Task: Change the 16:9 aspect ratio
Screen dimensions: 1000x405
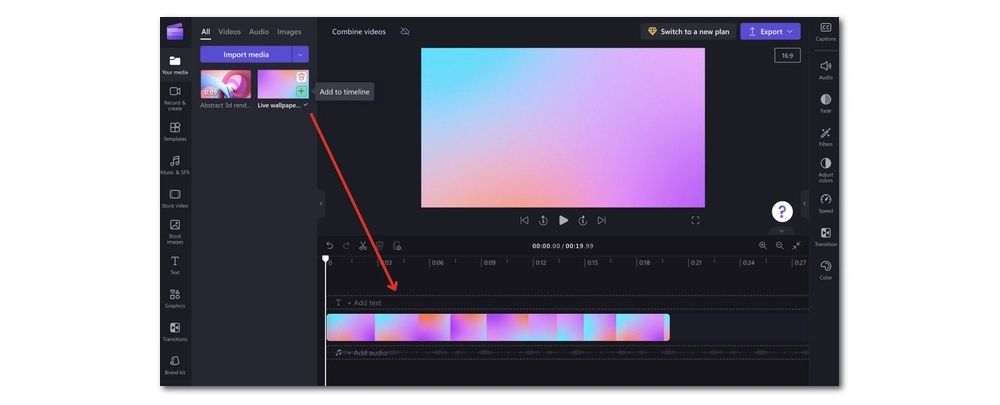Action: [787, 55]
